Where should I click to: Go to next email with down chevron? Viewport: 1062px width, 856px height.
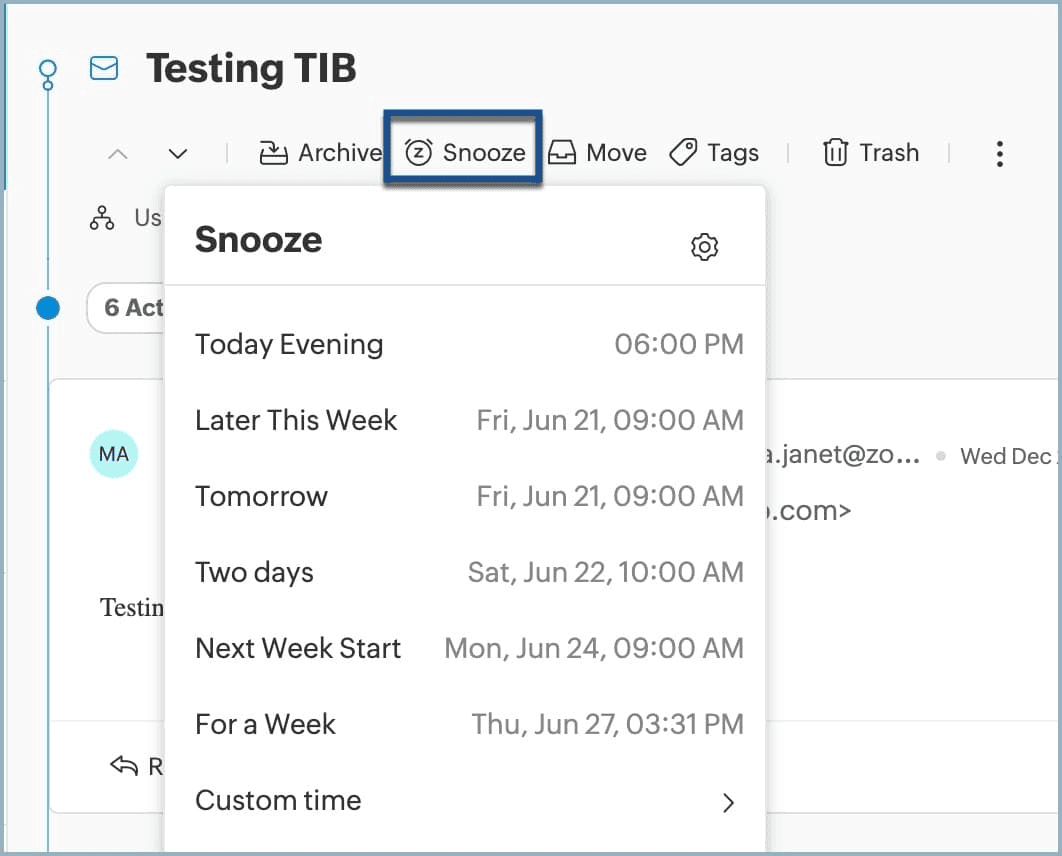[x=178, y=154]
